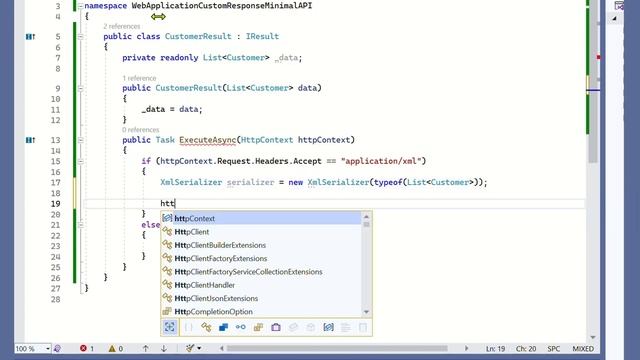The width and height of the screenshot is (640, 360).
Task: Click the serializer variable on line 17
Action: pos(251,182)
